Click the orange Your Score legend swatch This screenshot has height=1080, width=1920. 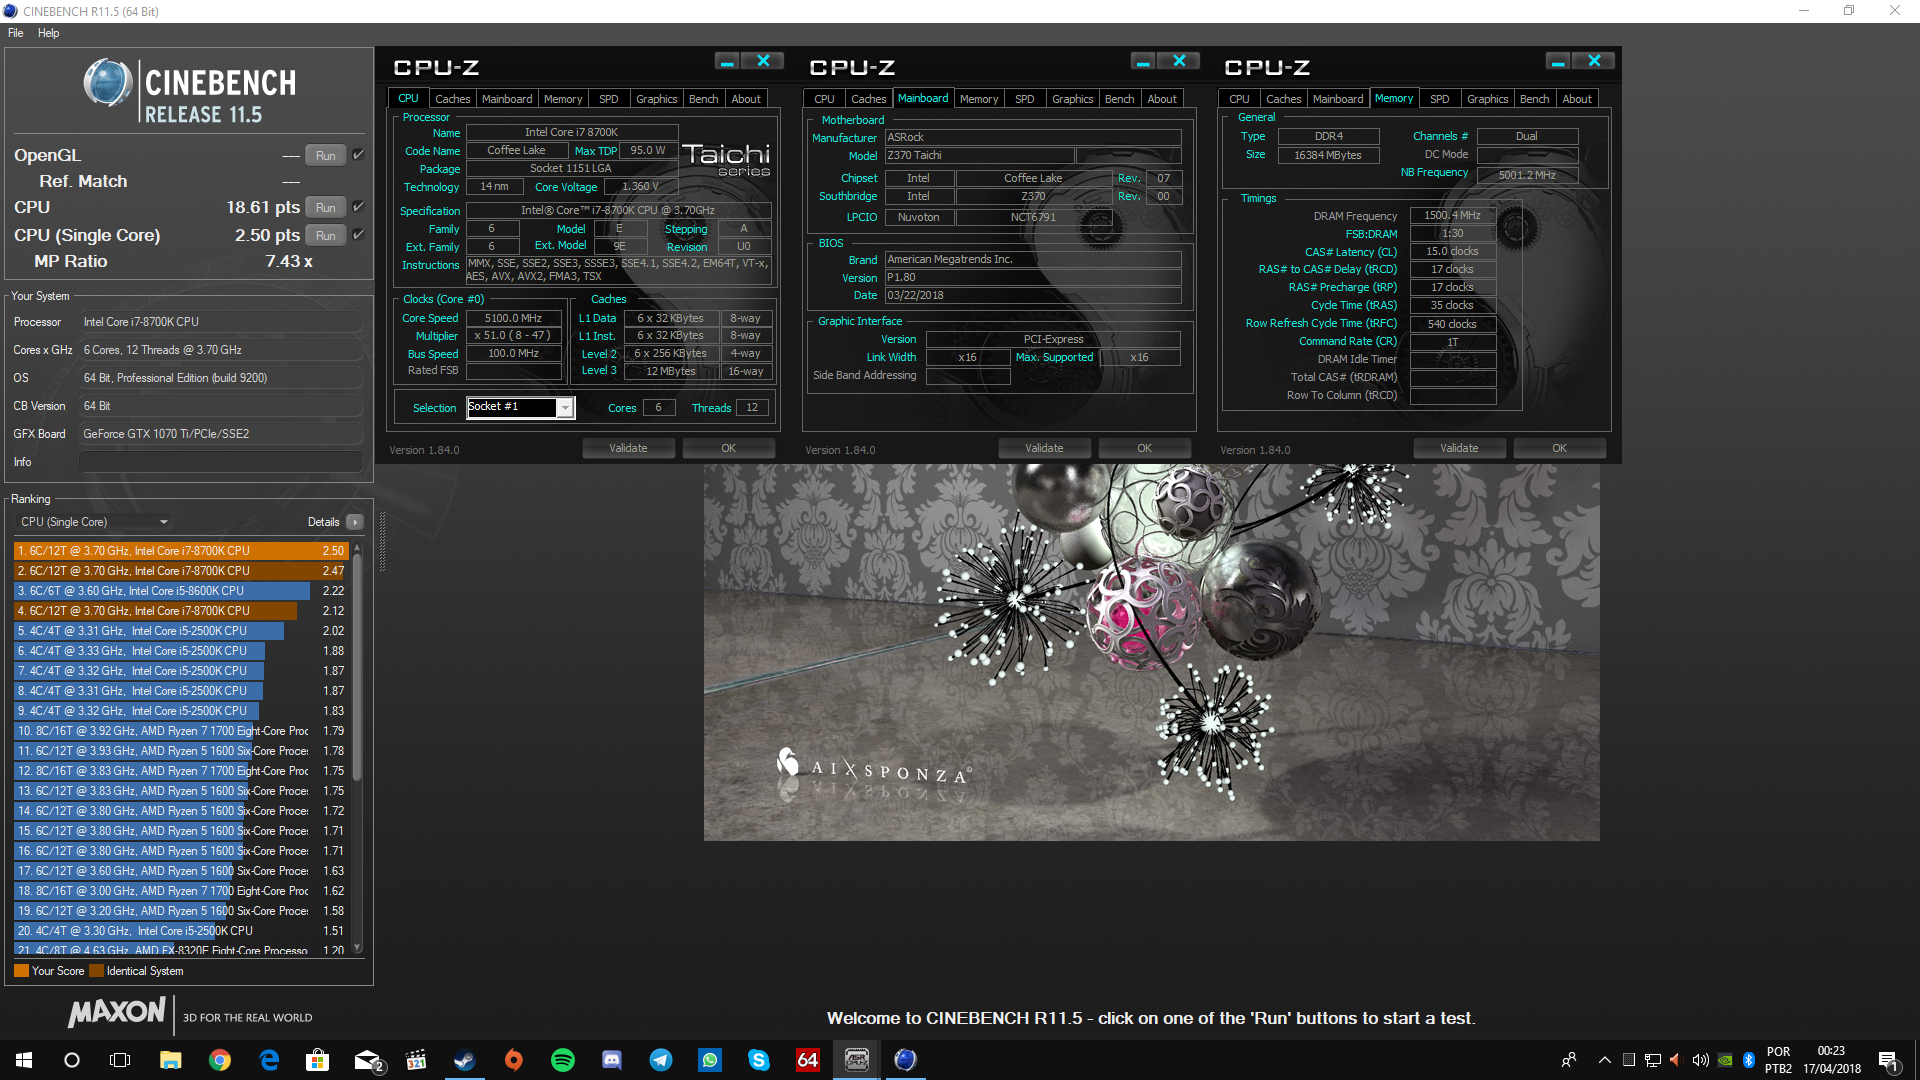(x=21, y=971)
